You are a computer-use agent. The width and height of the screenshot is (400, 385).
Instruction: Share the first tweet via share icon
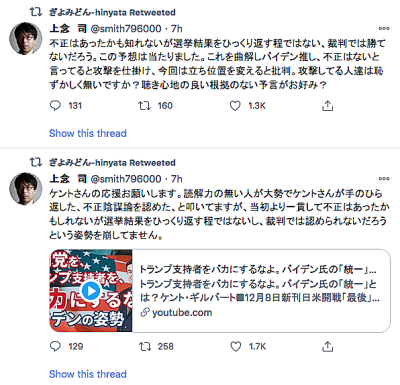(x=327, y=106)
